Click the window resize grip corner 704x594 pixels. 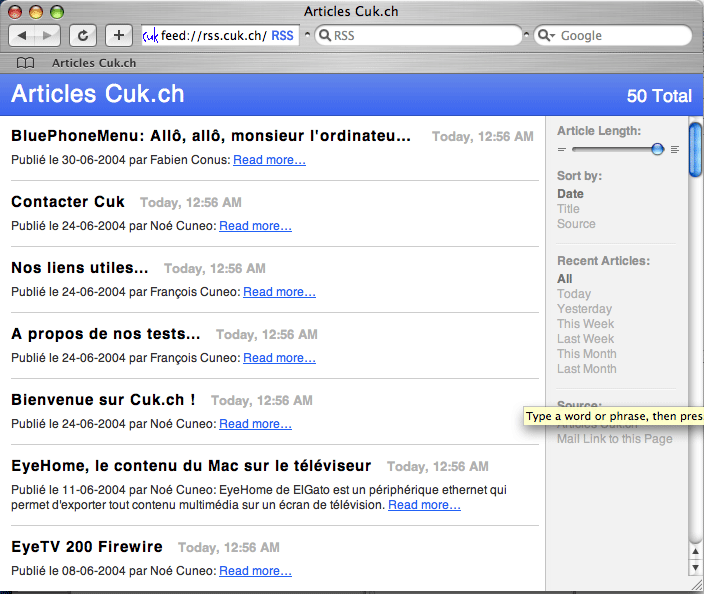[x=697, y=585]
